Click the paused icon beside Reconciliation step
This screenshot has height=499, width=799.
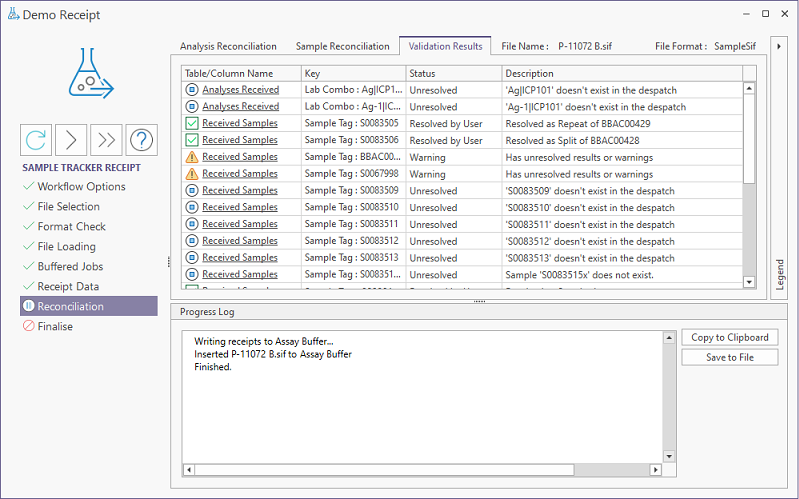29,306
